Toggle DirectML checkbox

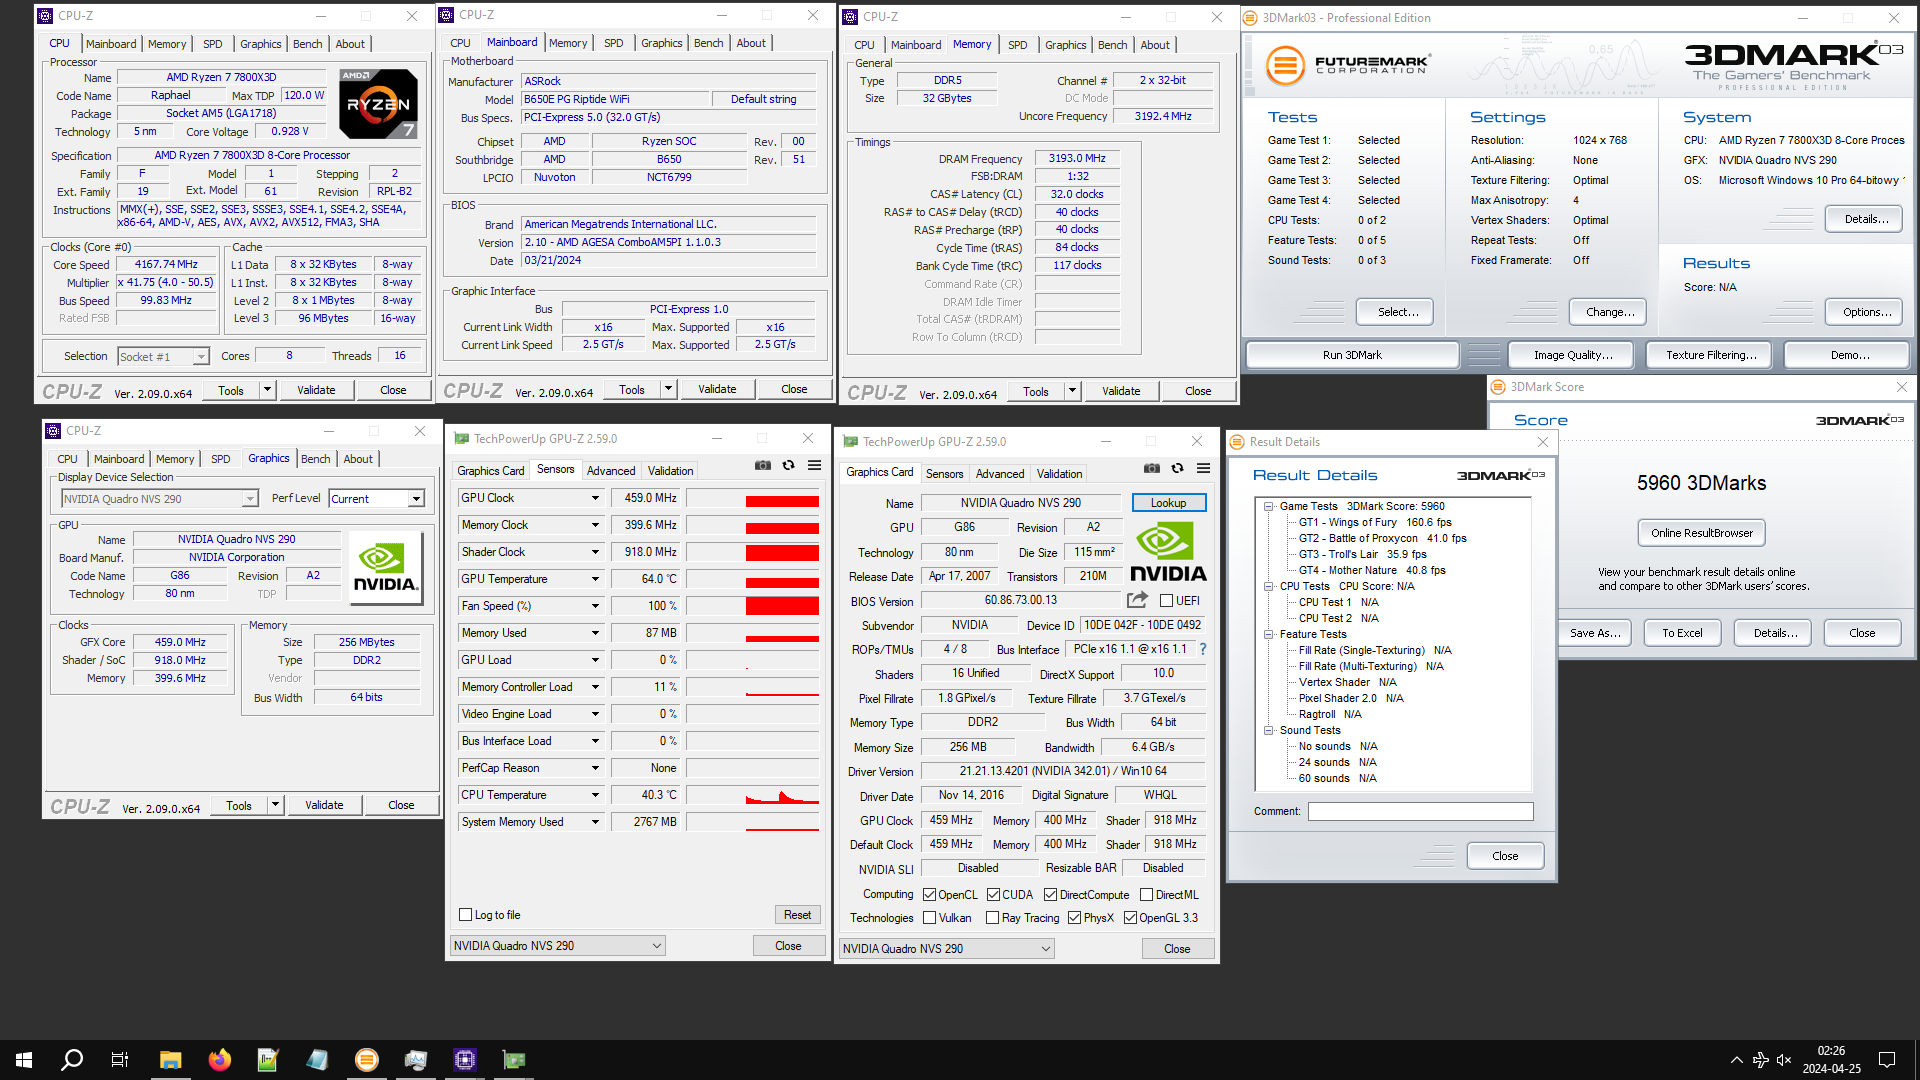[x=1147, y=895]
